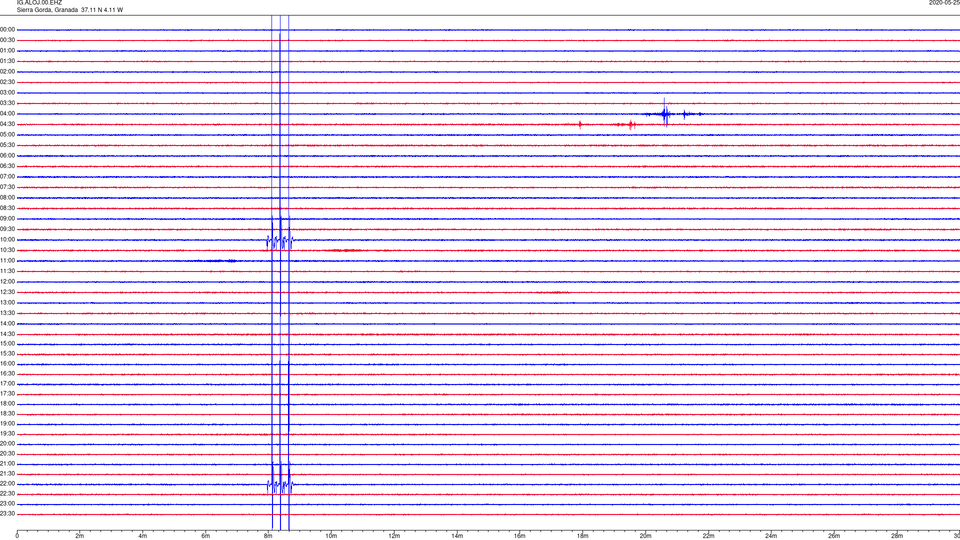Select the 19:00 trace time label
960x540 pixels.
[7, 424]
